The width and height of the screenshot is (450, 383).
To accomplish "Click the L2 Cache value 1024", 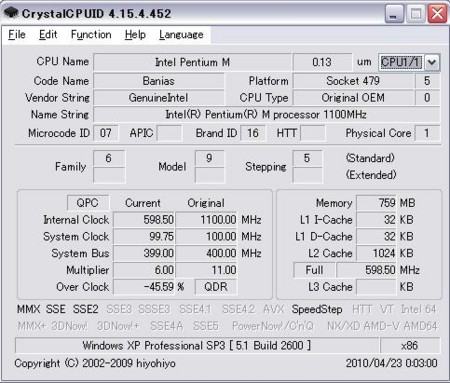I will pos(376,253).
